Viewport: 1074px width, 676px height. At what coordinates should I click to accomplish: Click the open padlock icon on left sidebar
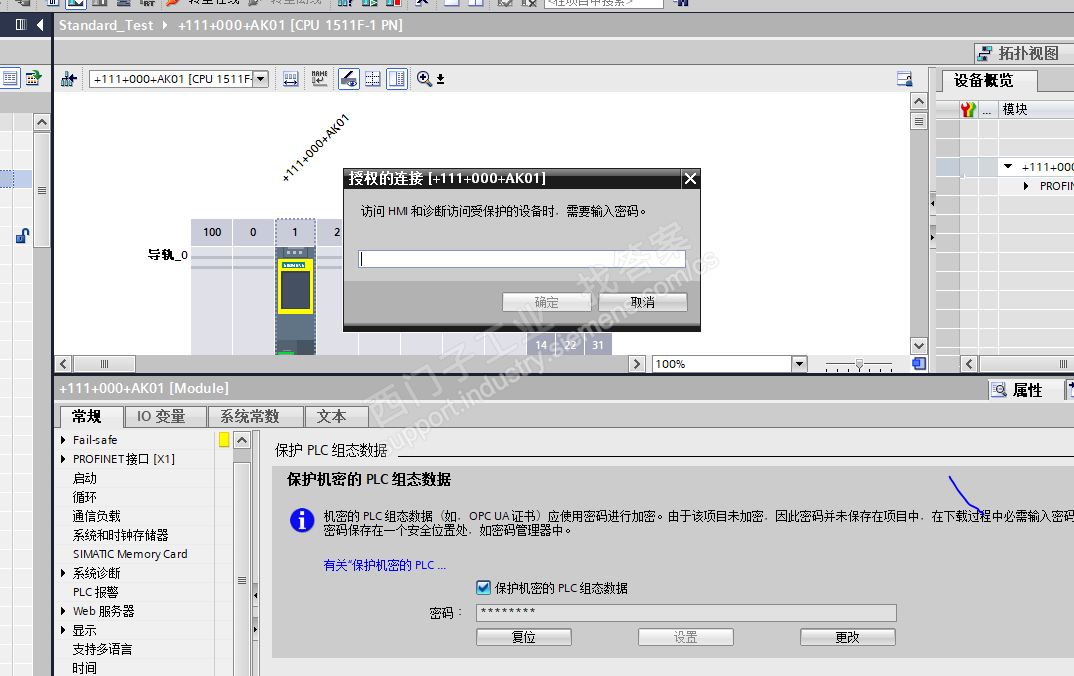22,236
